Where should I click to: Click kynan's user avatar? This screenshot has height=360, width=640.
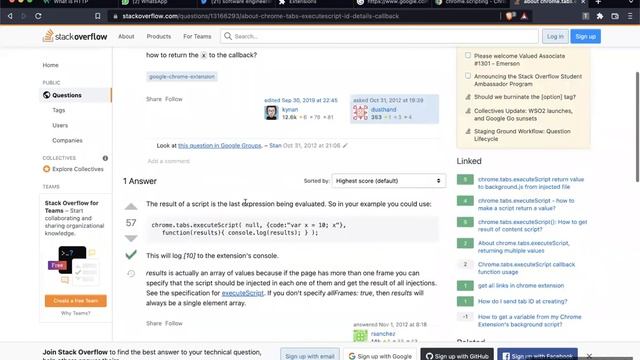pyautogui.click(x=271, y=113)
